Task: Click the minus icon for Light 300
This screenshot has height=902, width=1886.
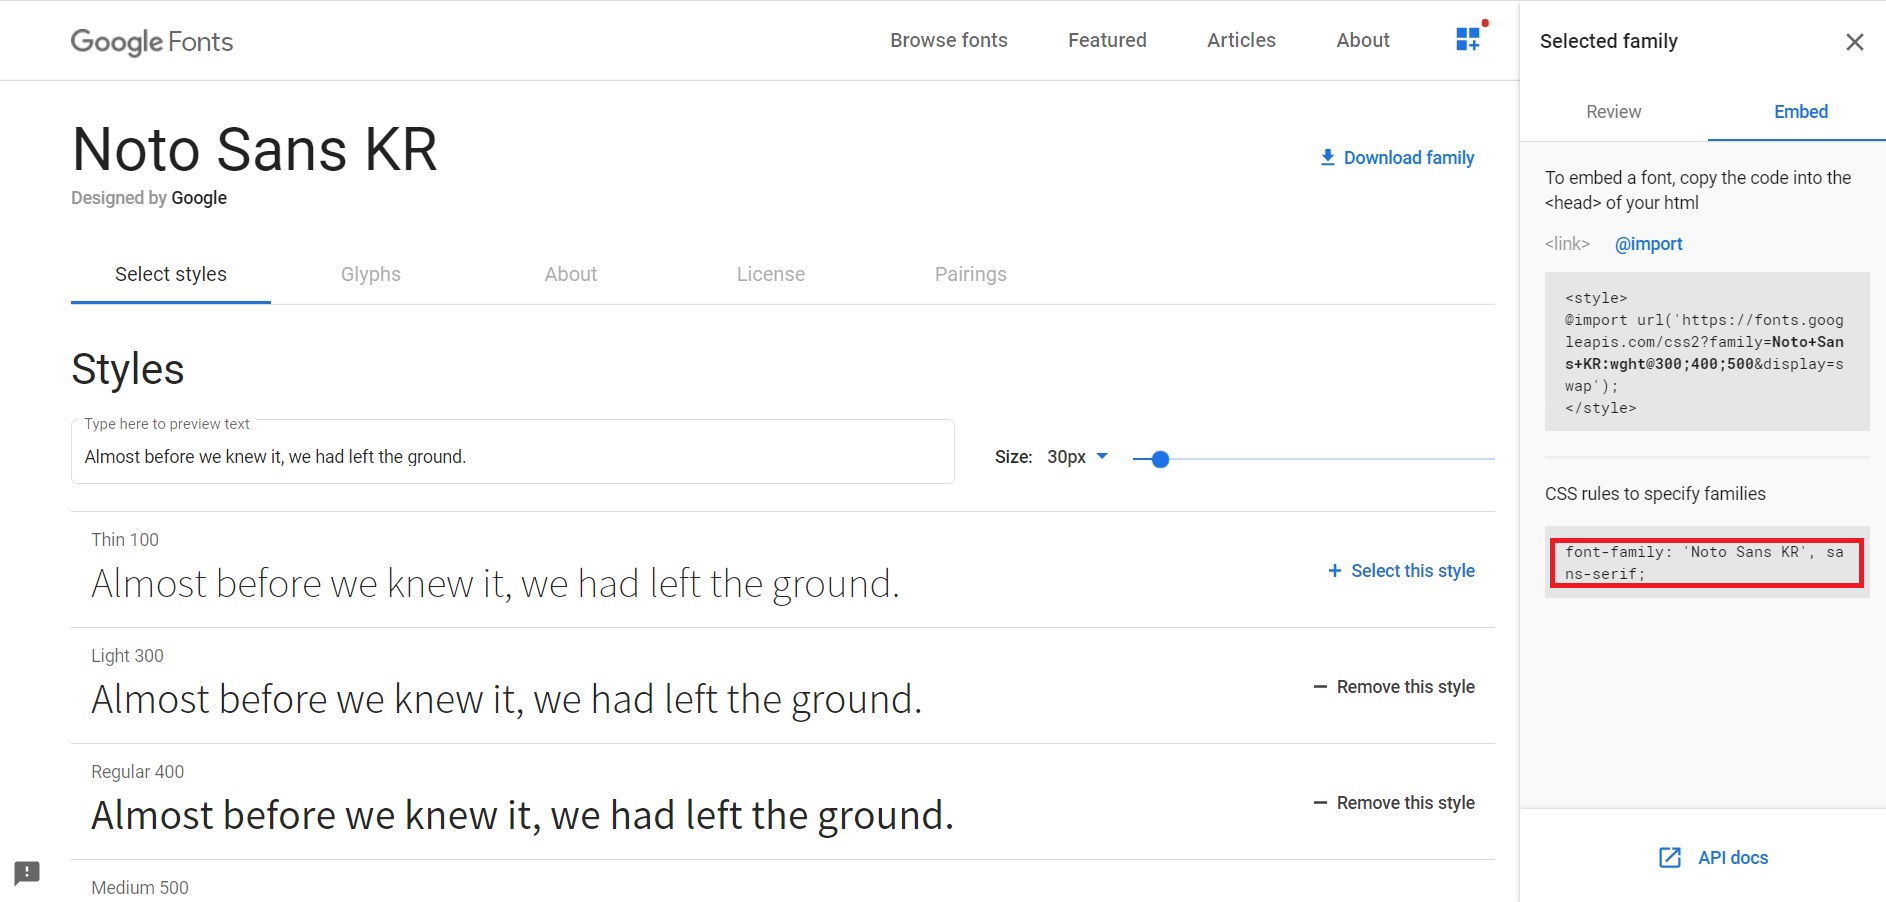Action: click(x=1320, y=686)
